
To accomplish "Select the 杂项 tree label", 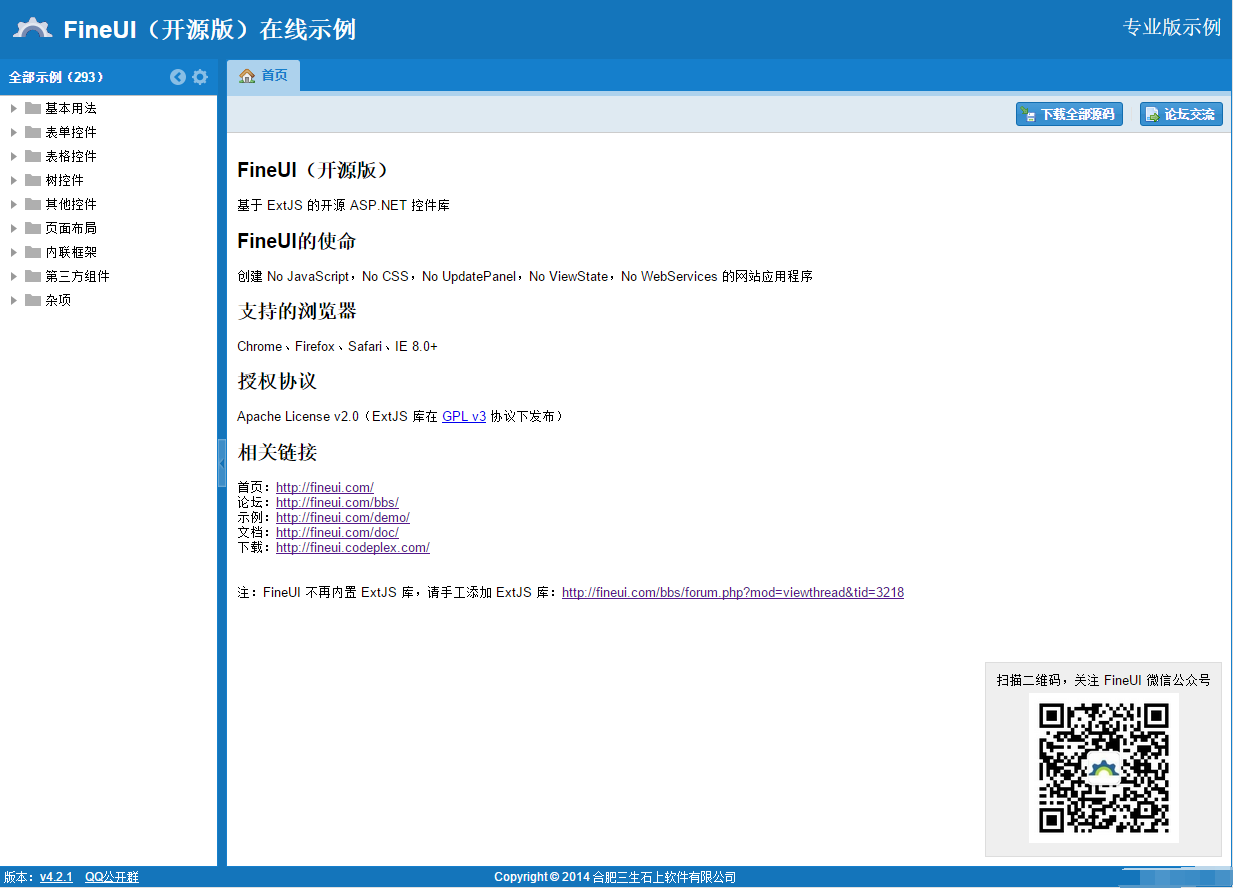I will [58, 300].
